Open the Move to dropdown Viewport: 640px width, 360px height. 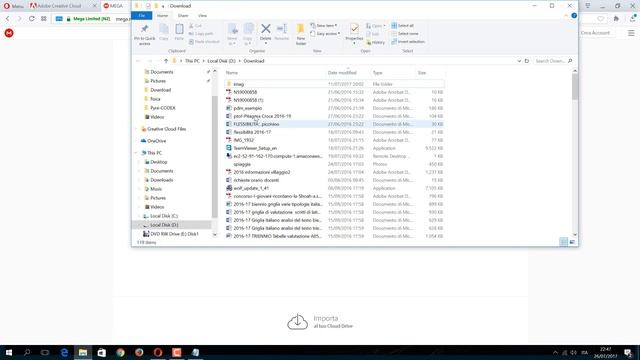[x=232, y=34]
